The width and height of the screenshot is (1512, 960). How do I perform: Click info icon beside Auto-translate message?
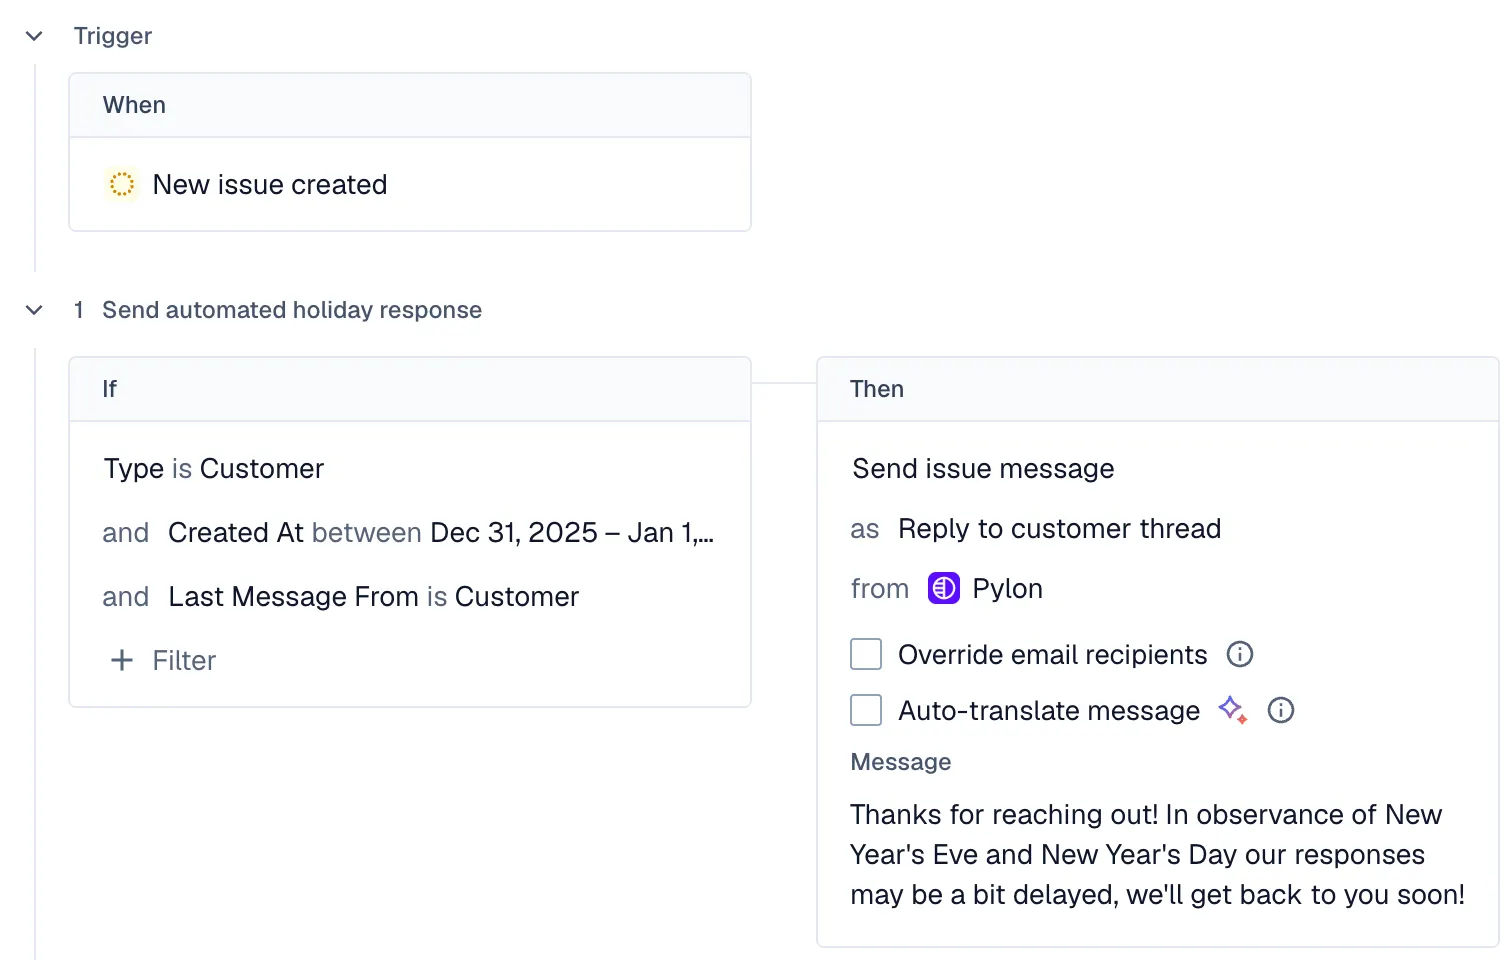click(1281, 711)
